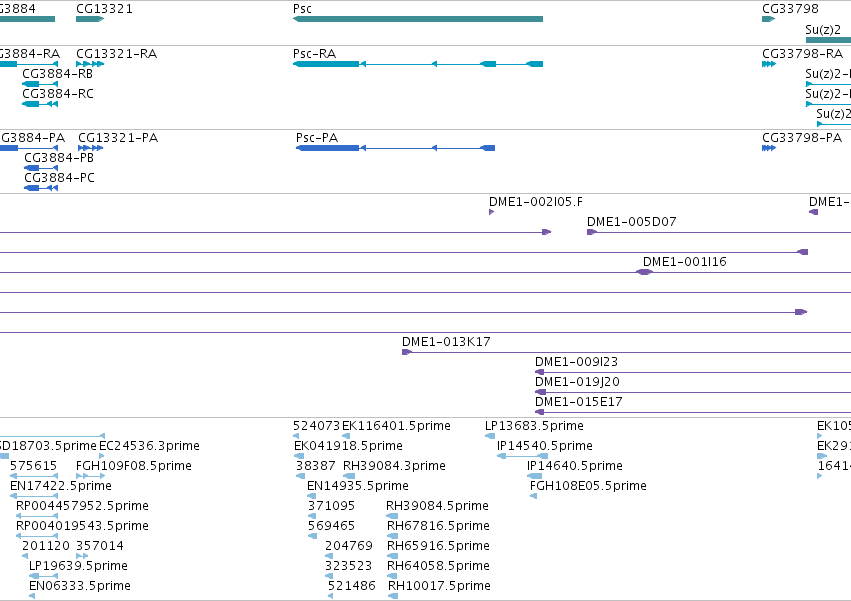Click the CG33798 gene glyph
Viewport: 851px width, 601px height.
(769, 19)
